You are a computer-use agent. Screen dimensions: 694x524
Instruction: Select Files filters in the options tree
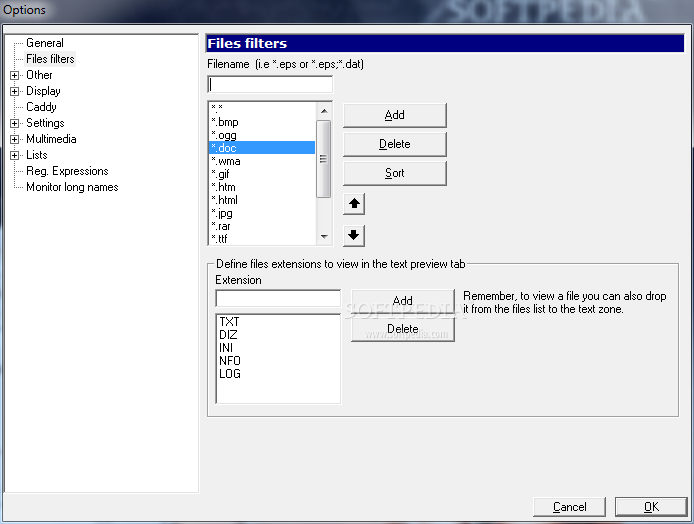click(x=50, y=59)
